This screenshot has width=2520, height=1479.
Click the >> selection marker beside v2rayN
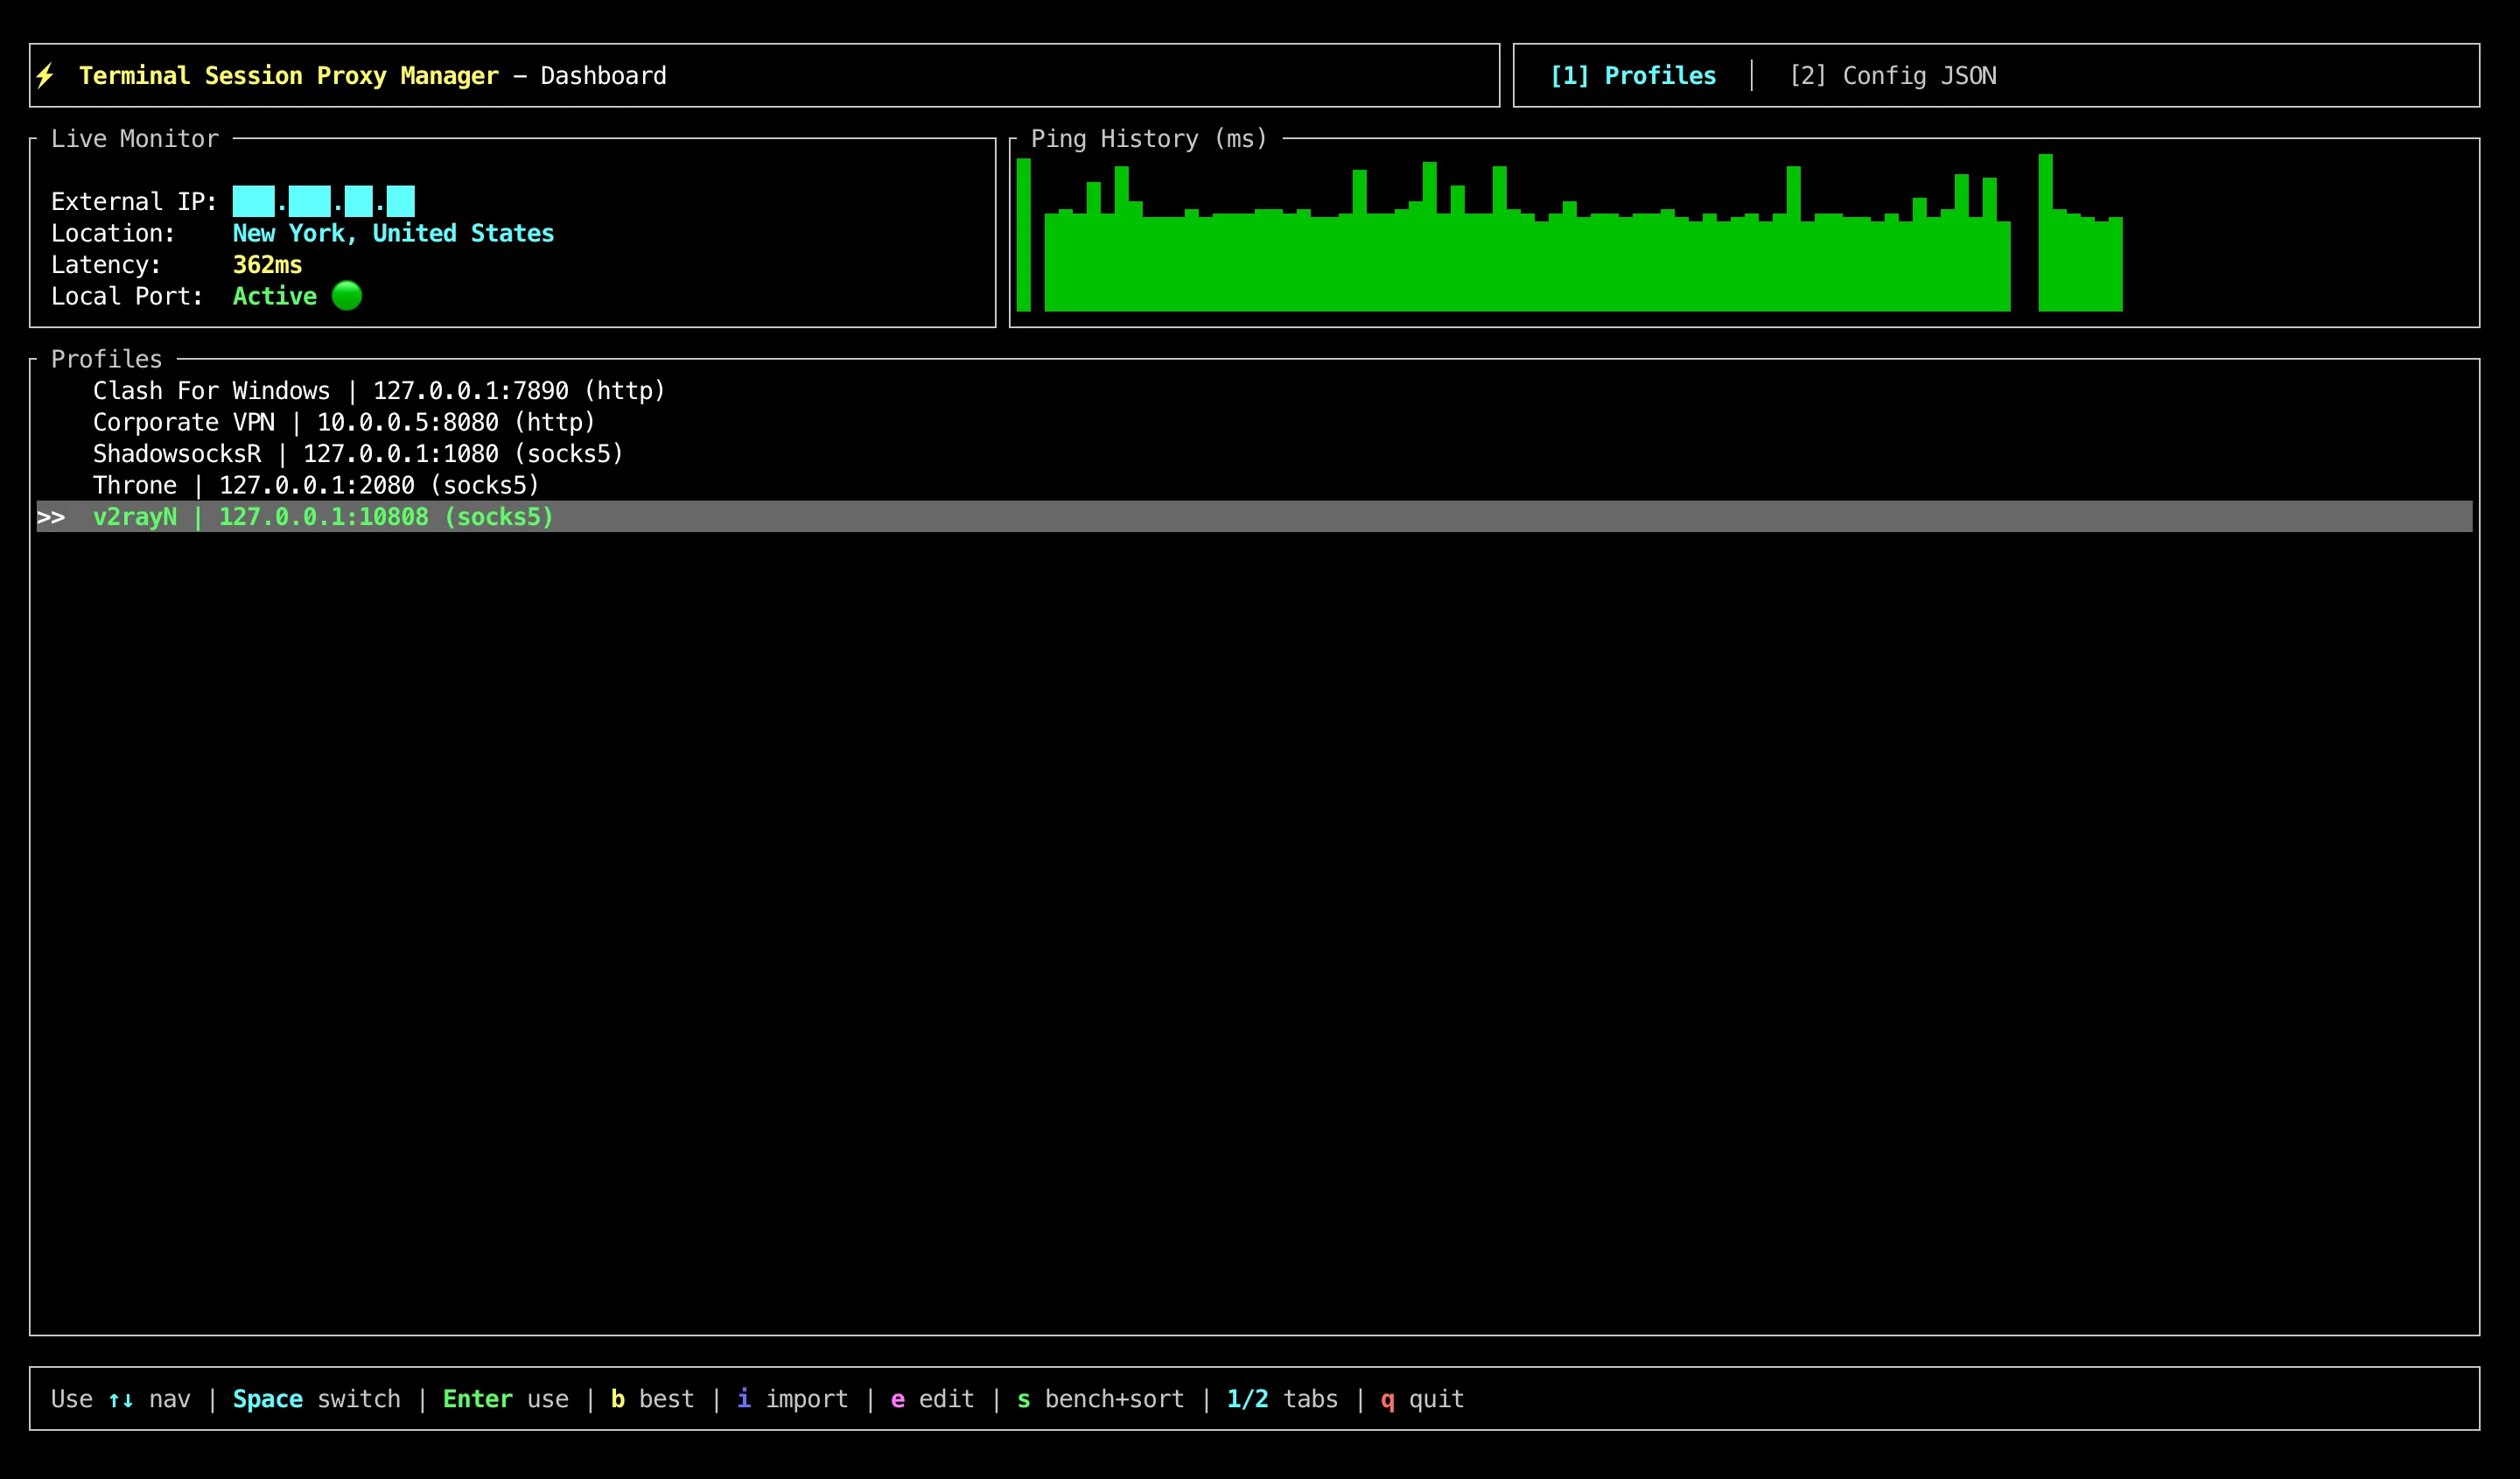tap(51, 517)
